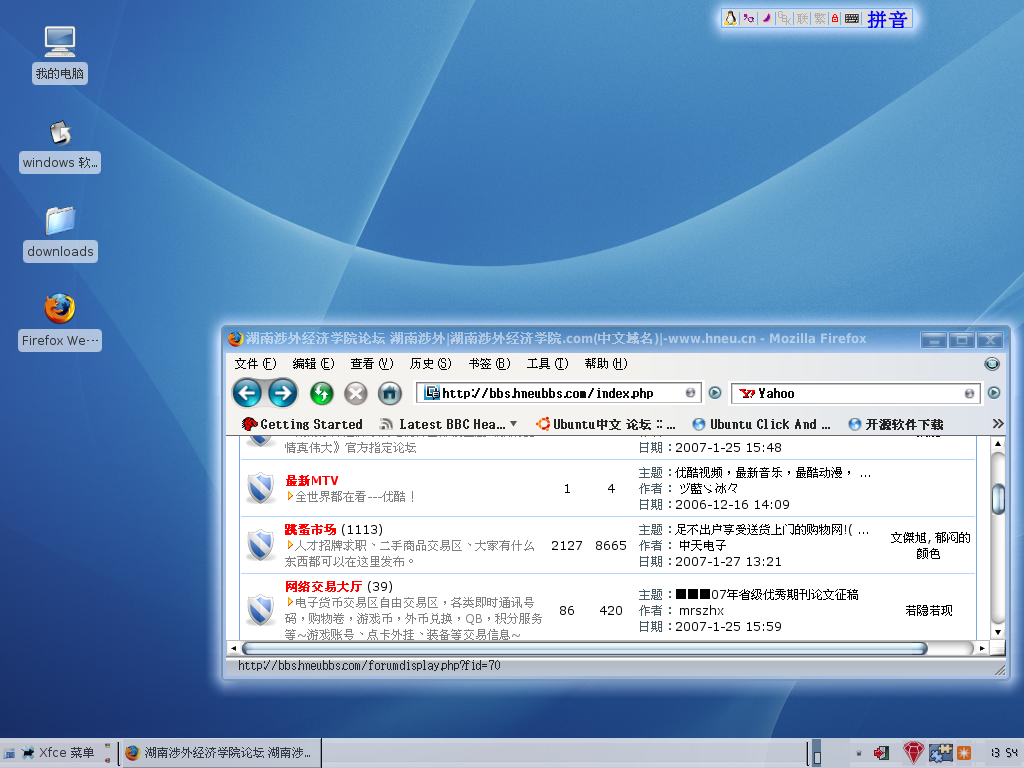Open the 我的电脑 desktop icon
The width and height of the screenshot is (1024, 768).
coord(59,54)
